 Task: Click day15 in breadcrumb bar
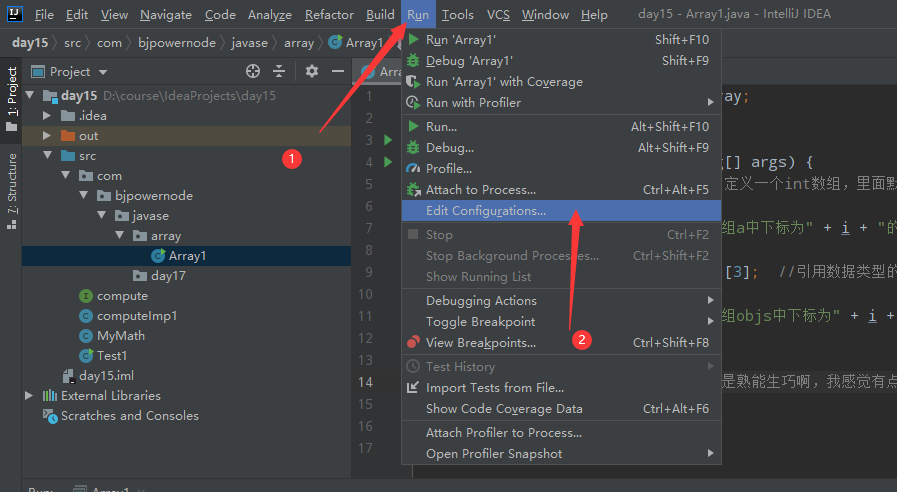[30, 43]
